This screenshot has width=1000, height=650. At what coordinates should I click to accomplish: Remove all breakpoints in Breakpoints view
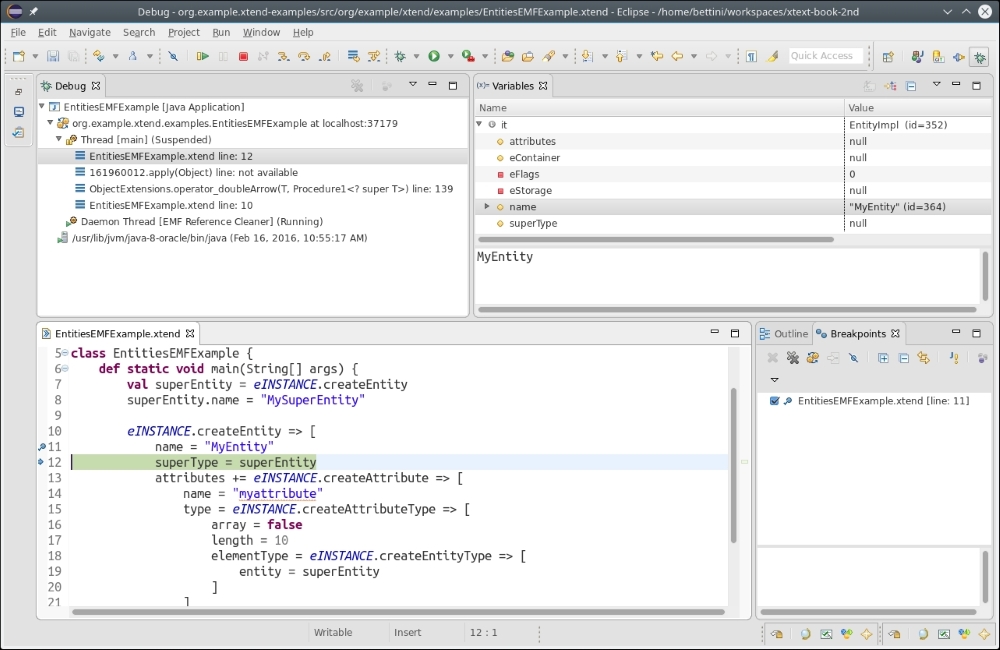(x=792, y=358)
